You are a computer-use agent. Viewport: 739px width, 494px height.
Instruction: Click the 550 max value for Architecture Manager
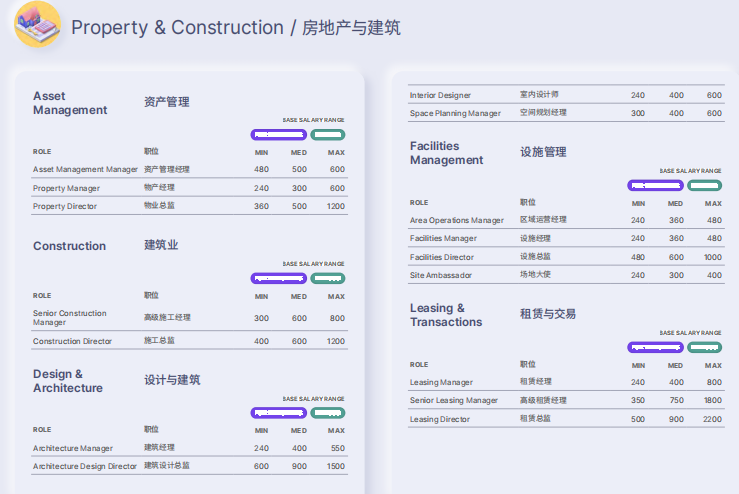point(338,448)
